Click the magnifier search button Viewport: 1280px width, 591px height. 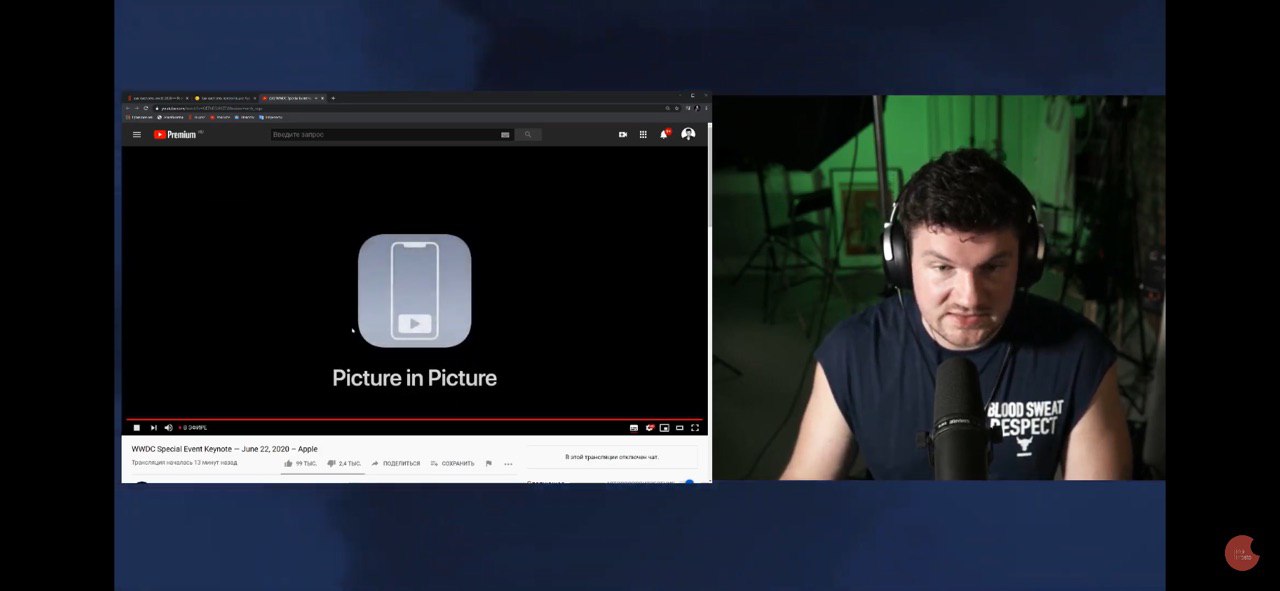[x=528, y=134]
